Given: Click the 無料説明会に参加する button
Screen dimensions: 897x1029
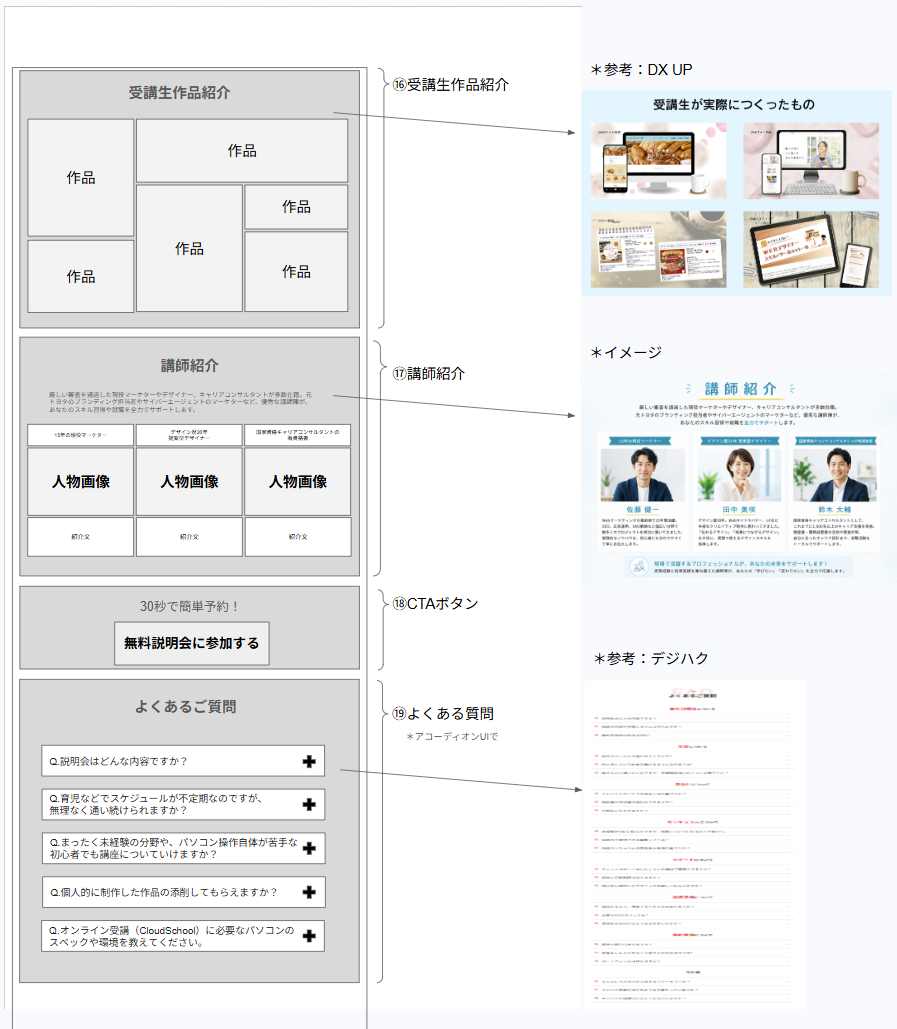Looking at the screenshot, I should click(x=192, y=643).
